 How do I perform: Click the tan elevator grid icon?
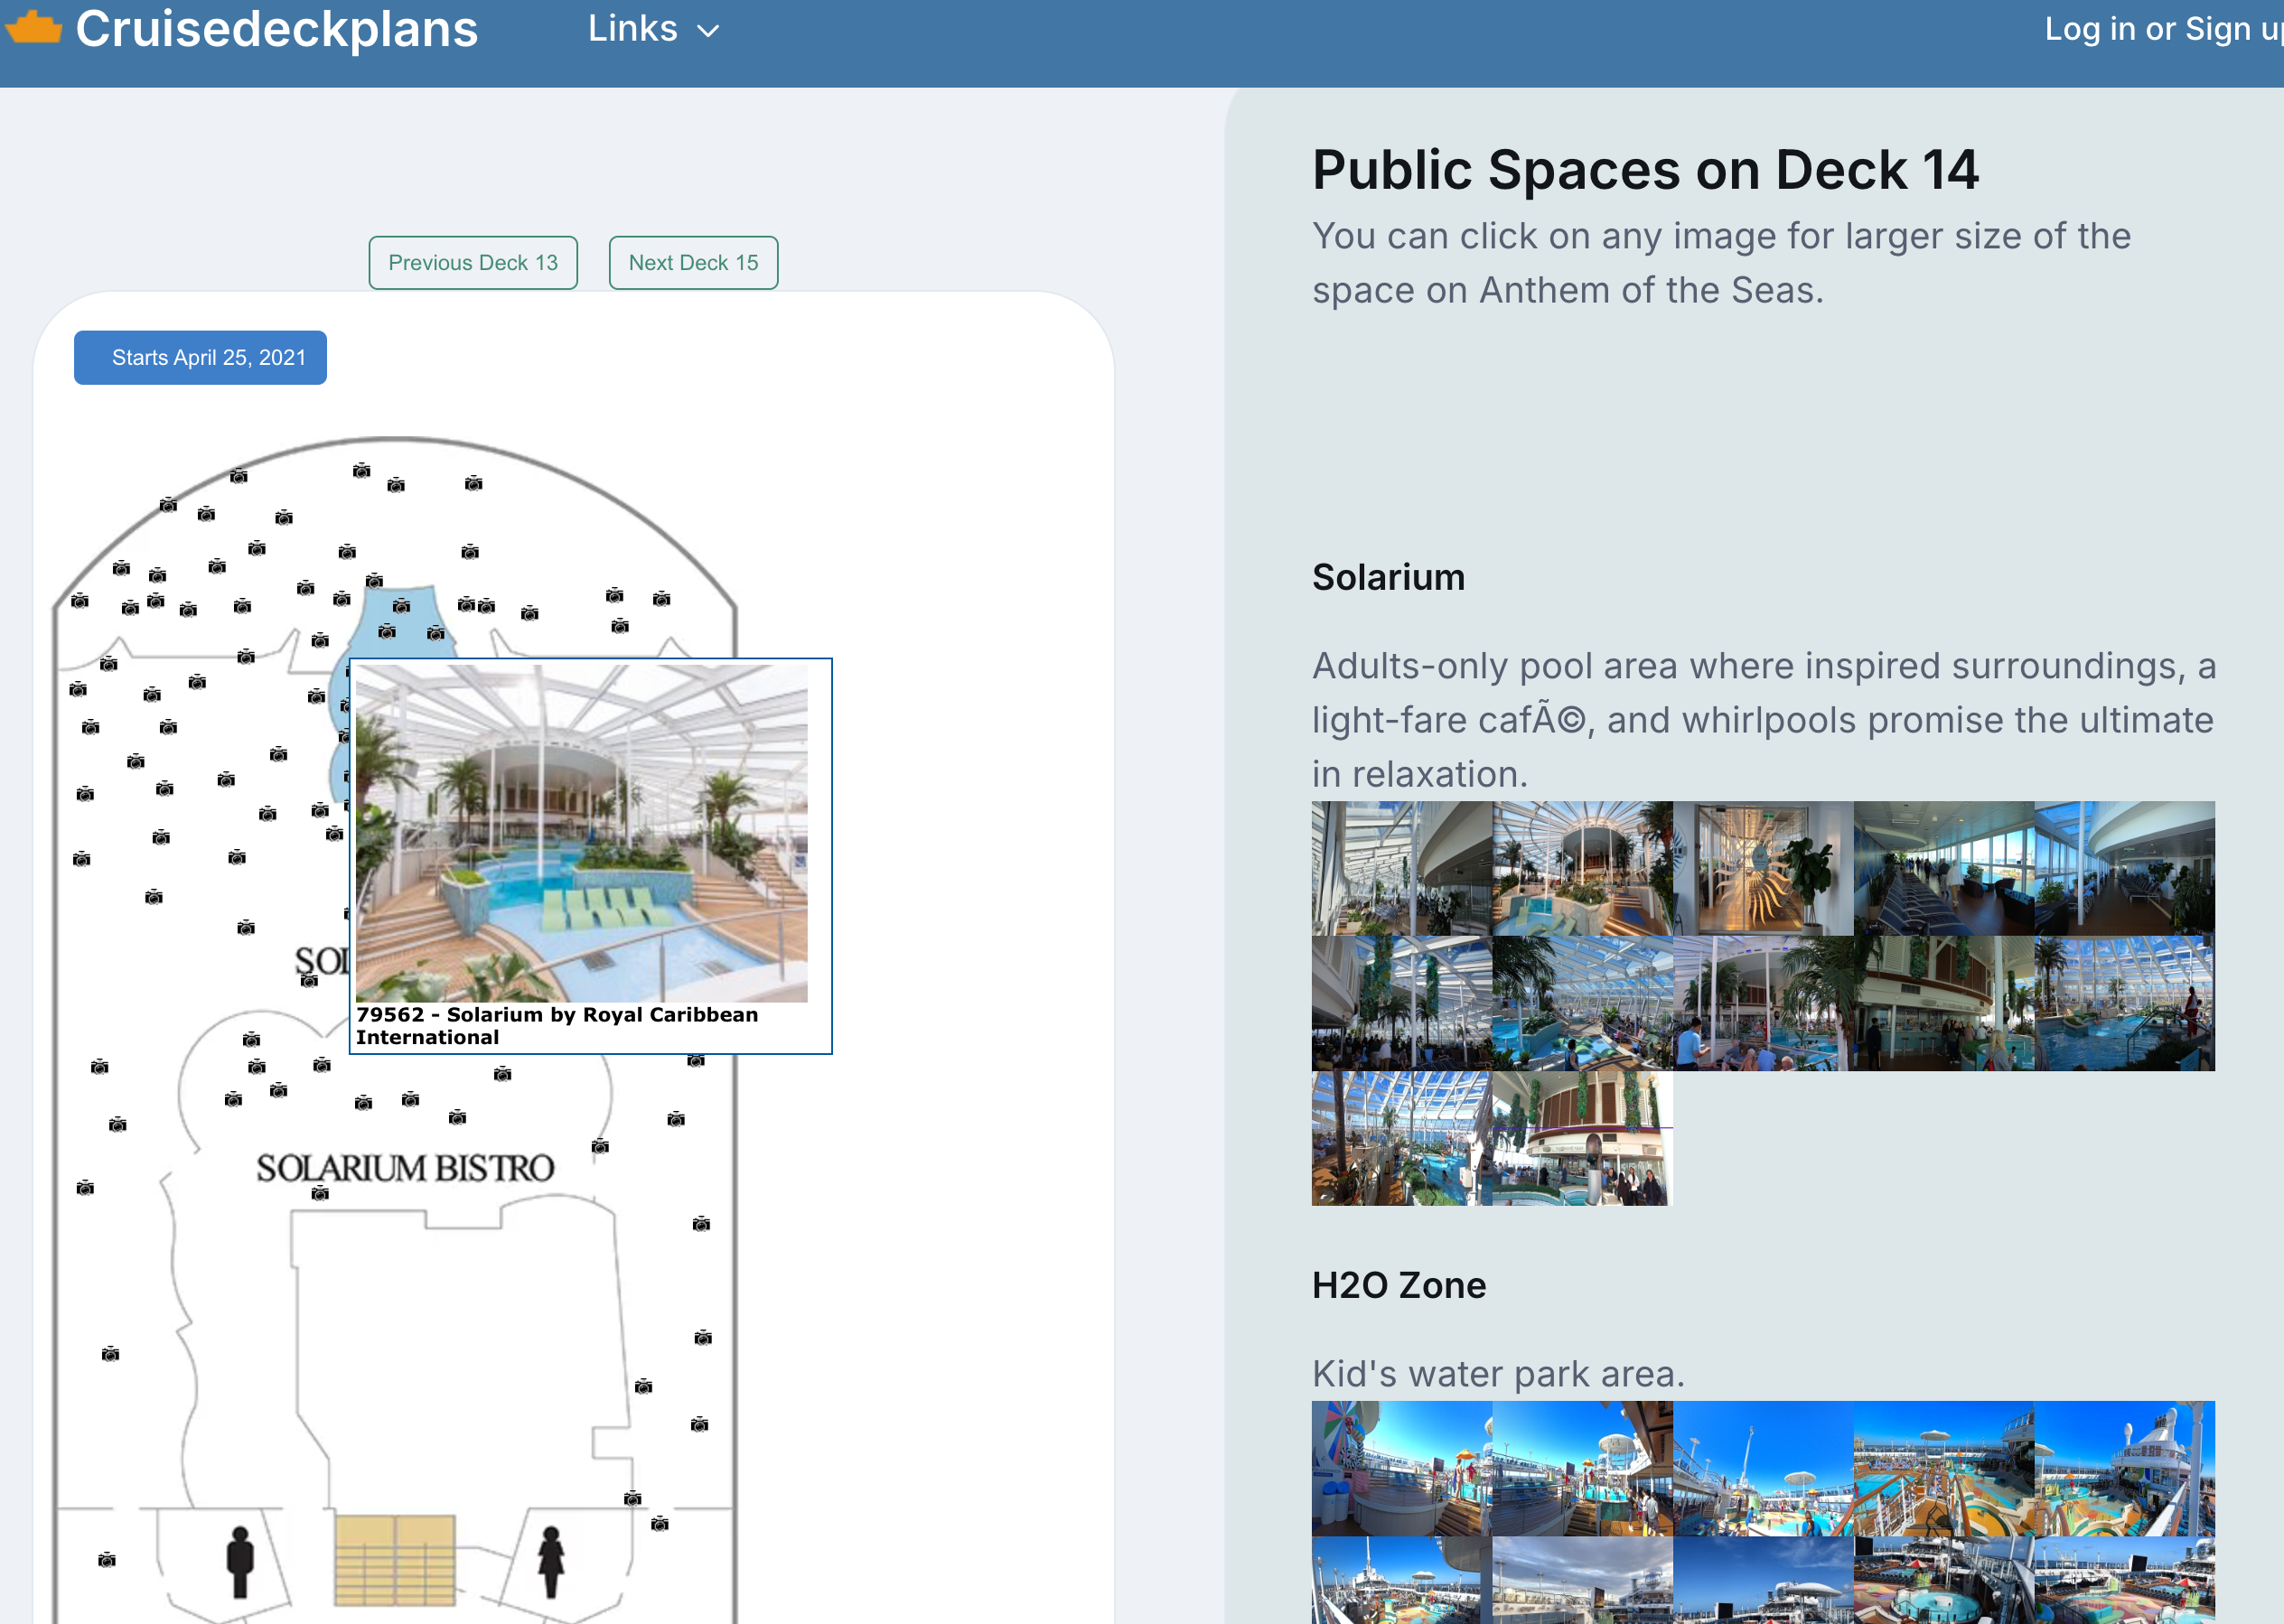pos(395,1559)
